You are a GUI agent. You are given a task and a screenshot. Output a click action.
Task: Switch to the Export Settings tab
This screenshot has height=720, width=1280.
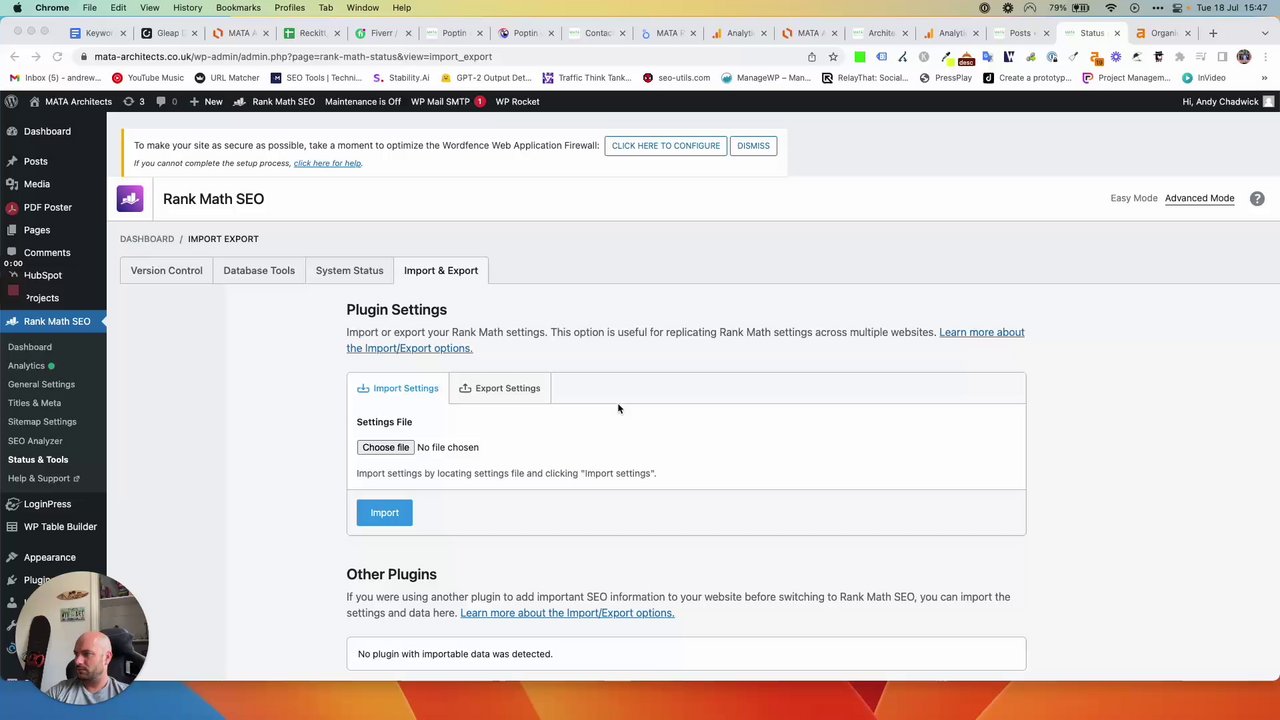500,388
